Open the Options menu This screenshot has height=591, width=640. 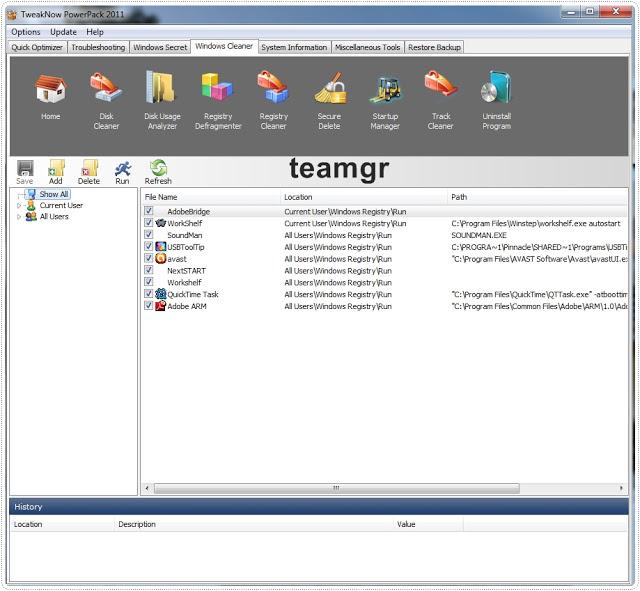point(26,32)
